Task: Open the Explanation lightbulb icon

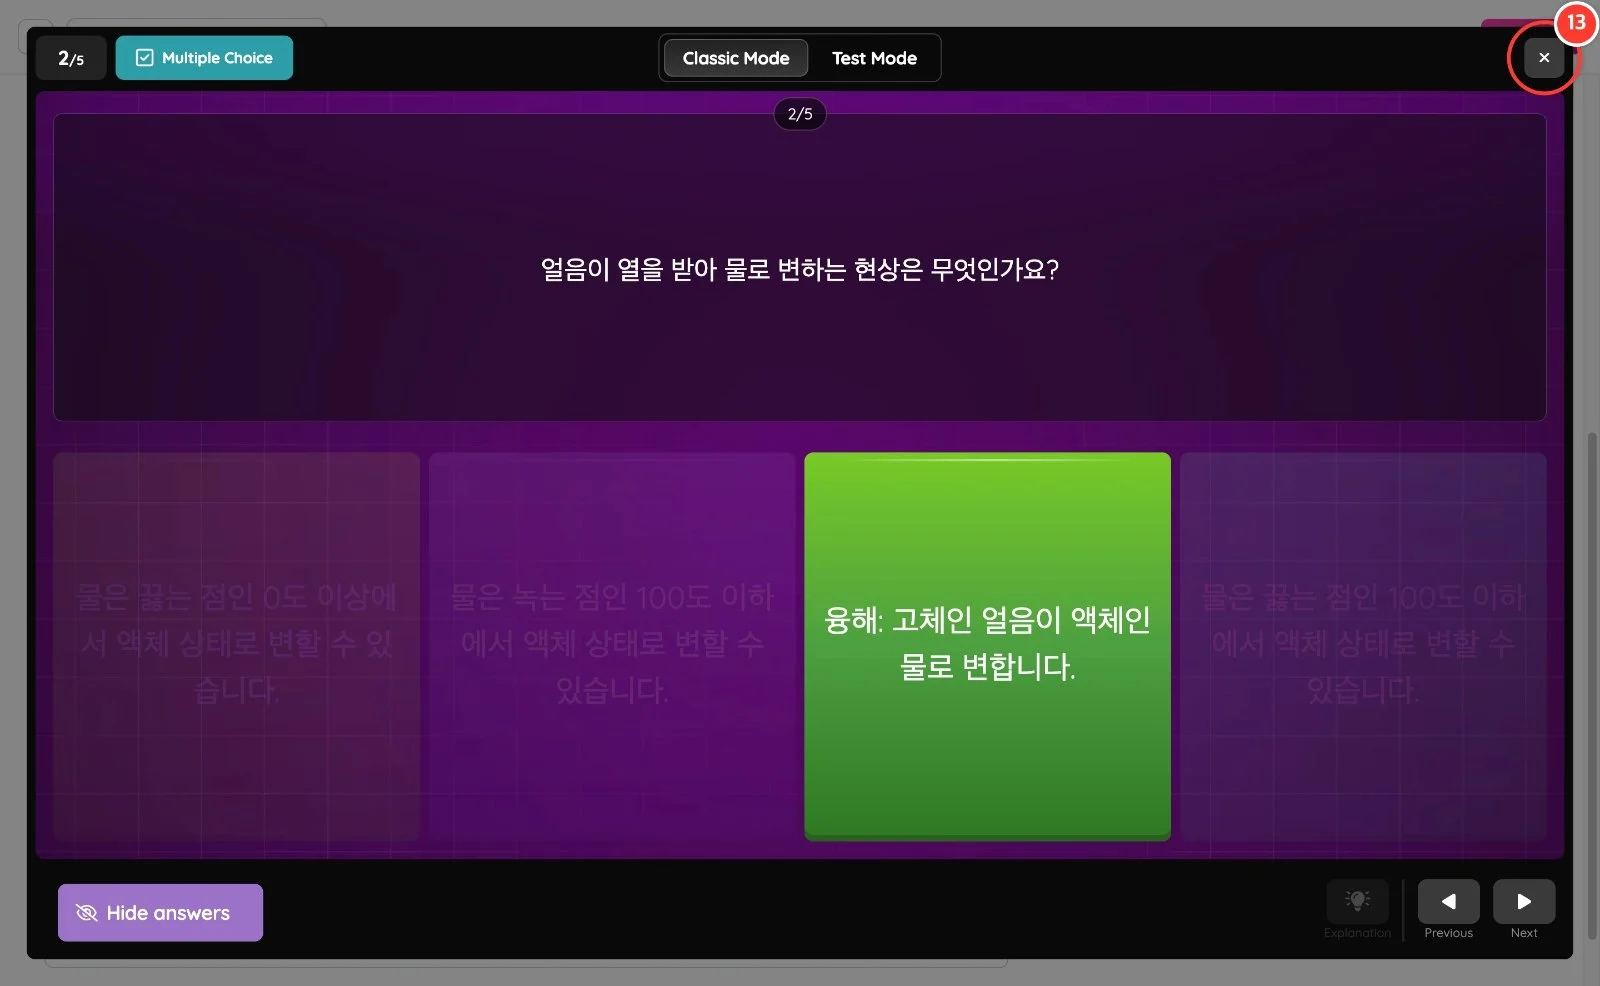Action: 1357,902
